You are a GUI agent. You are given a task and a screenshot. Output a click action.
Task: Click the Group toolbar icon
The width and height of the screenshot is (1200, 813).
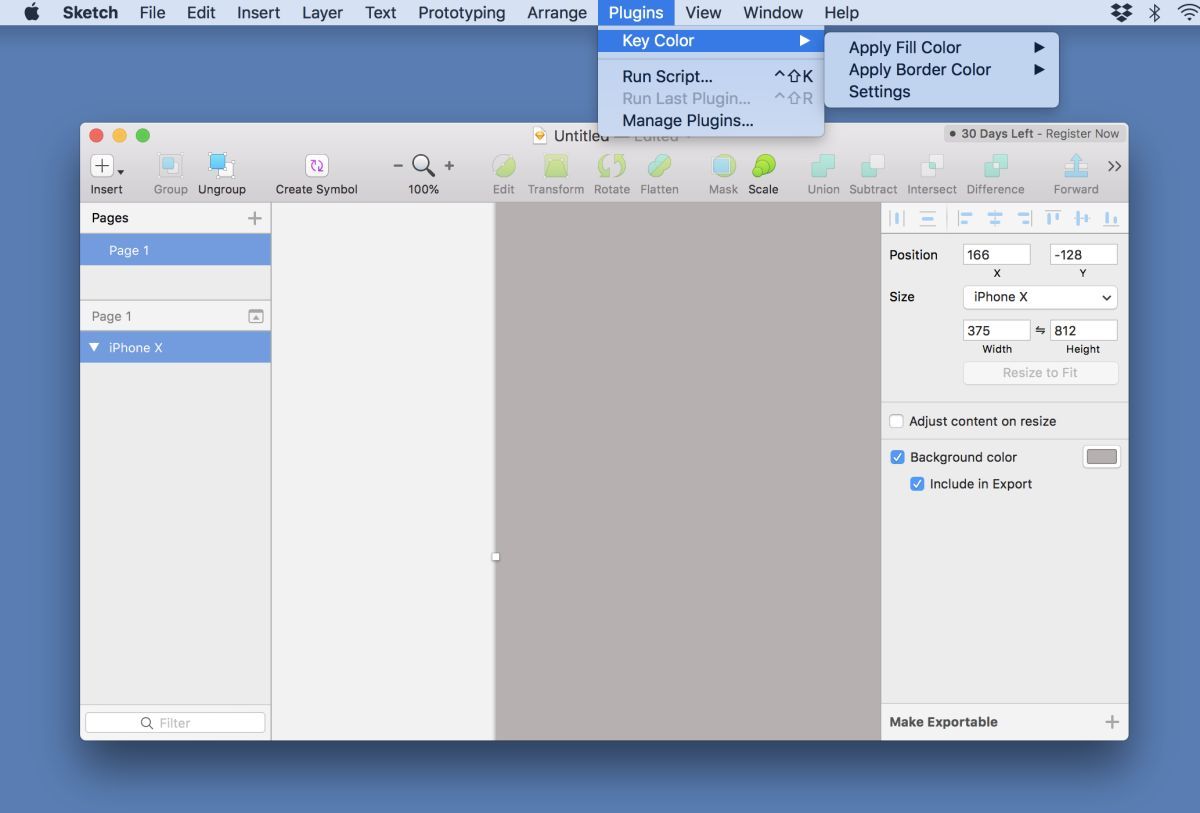[171, 166]
